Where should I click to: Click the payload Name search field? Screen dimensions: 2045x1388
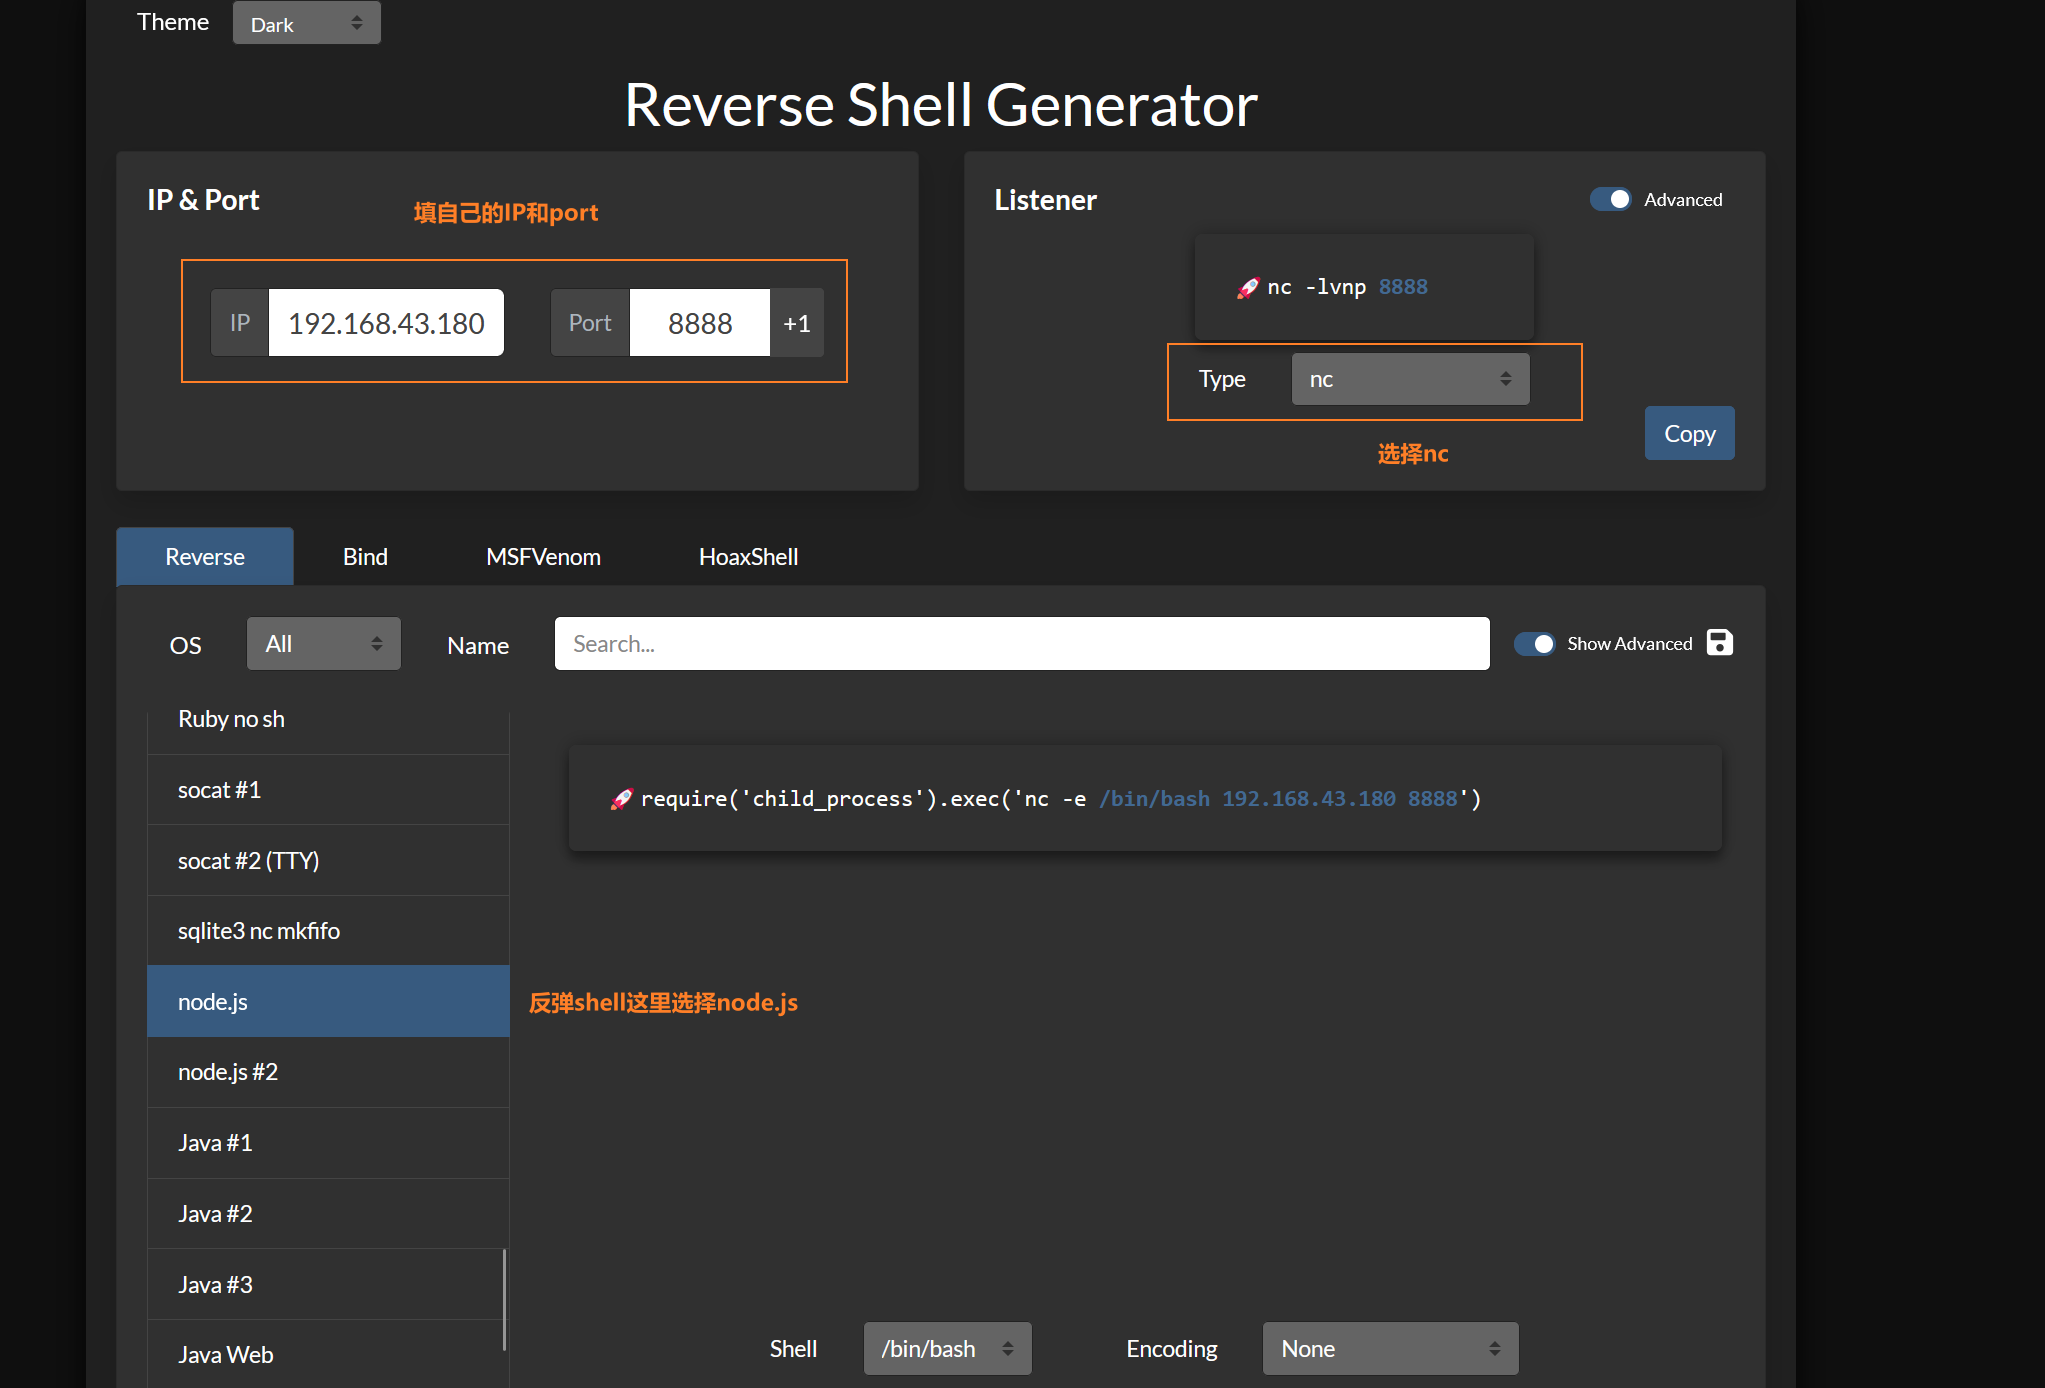1021,644
